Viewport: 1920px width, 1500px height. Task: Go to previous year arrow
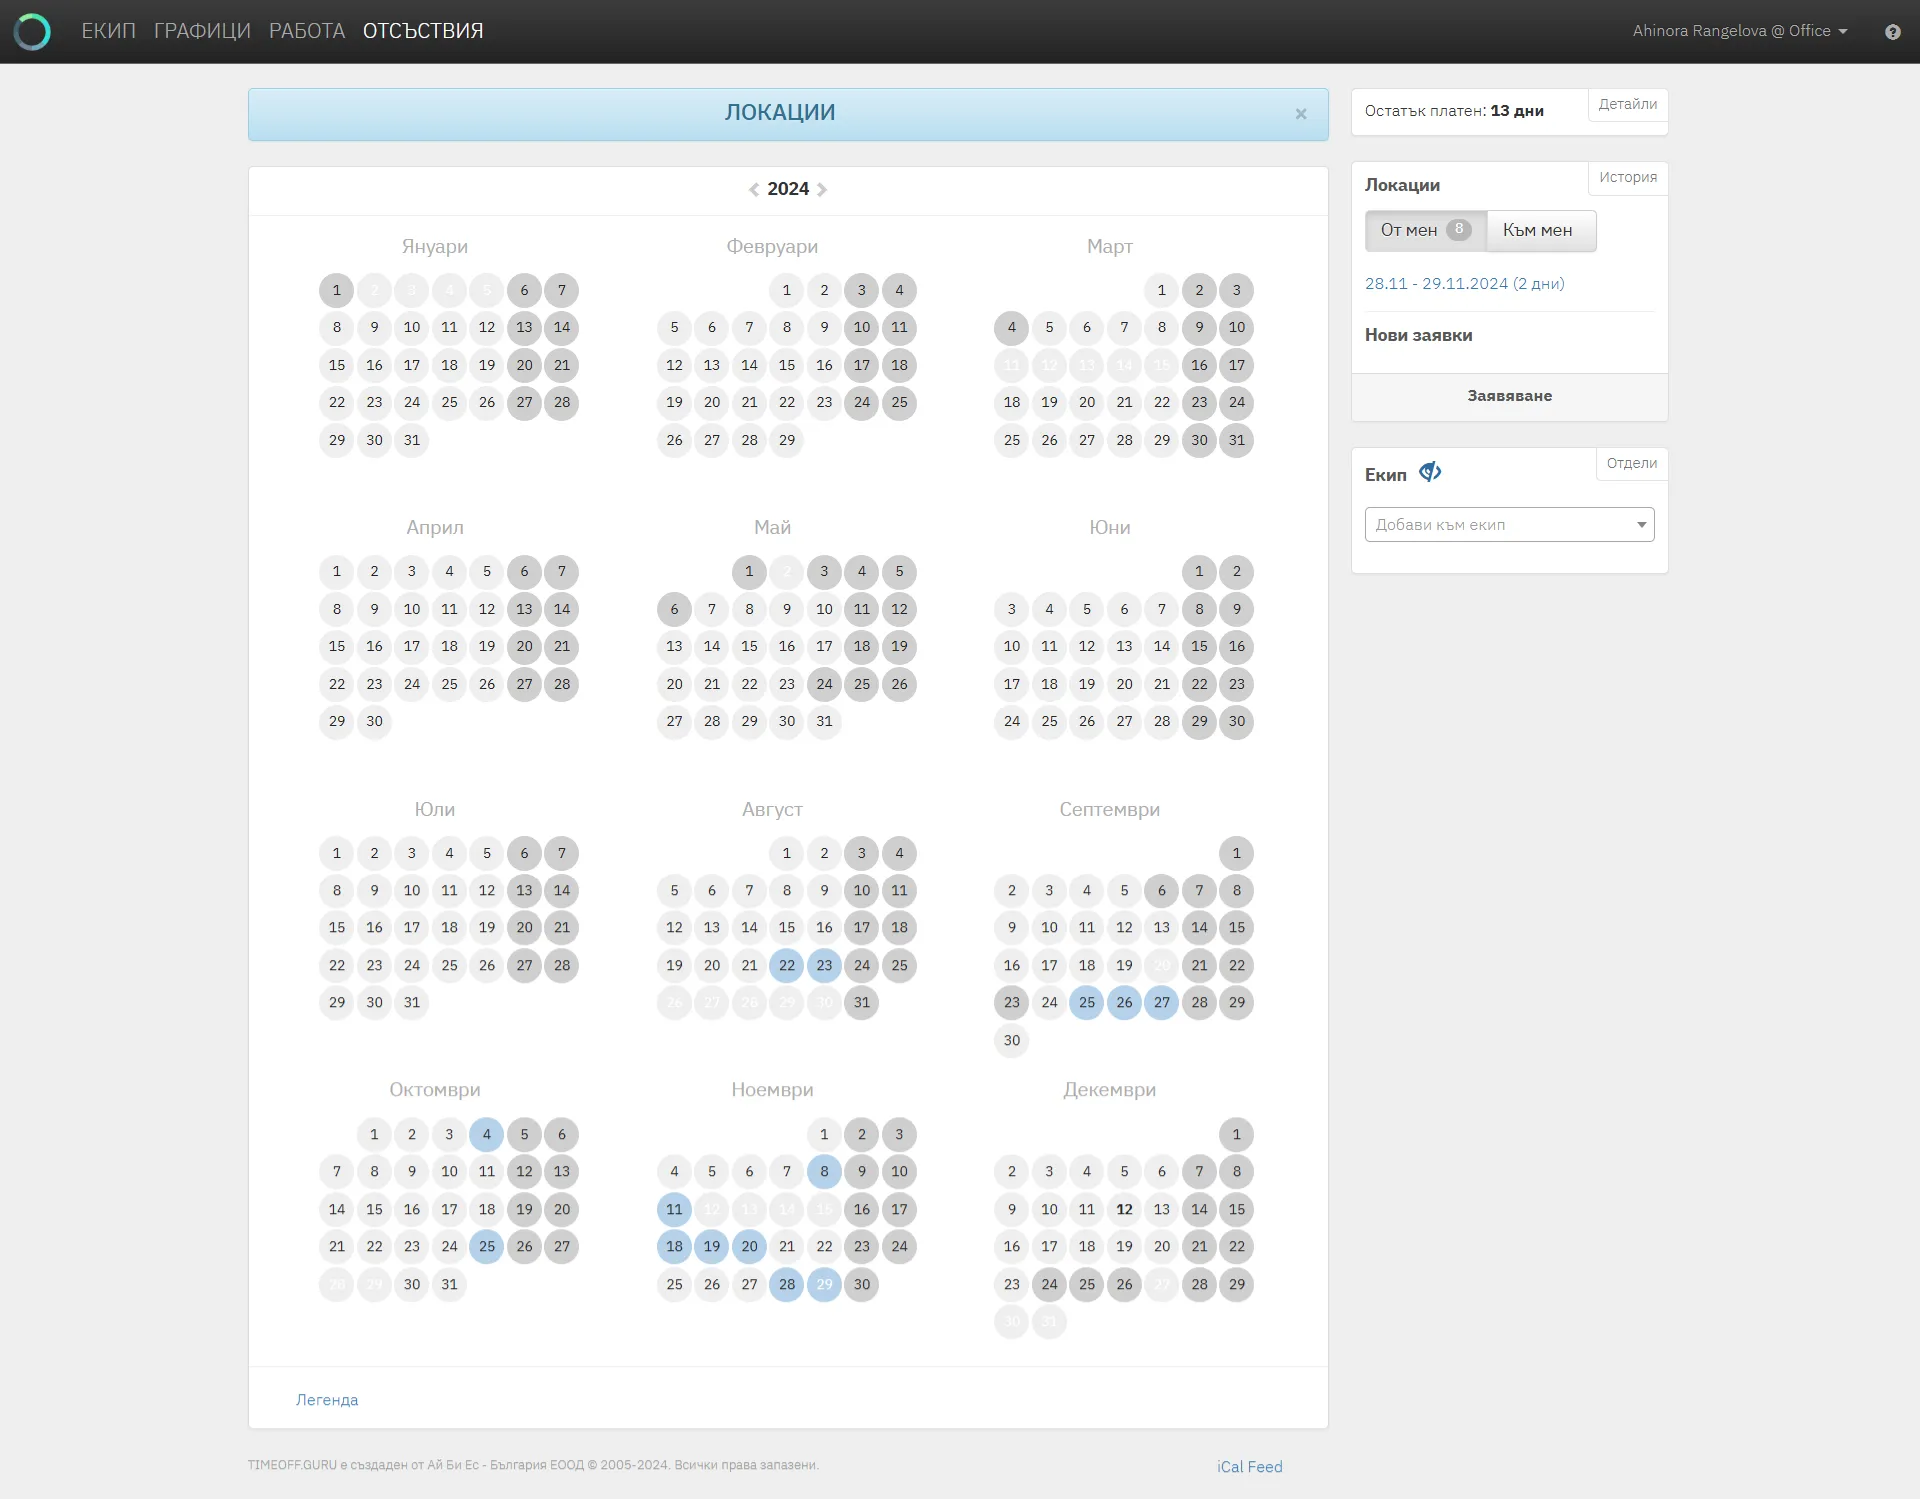[754, 189]
